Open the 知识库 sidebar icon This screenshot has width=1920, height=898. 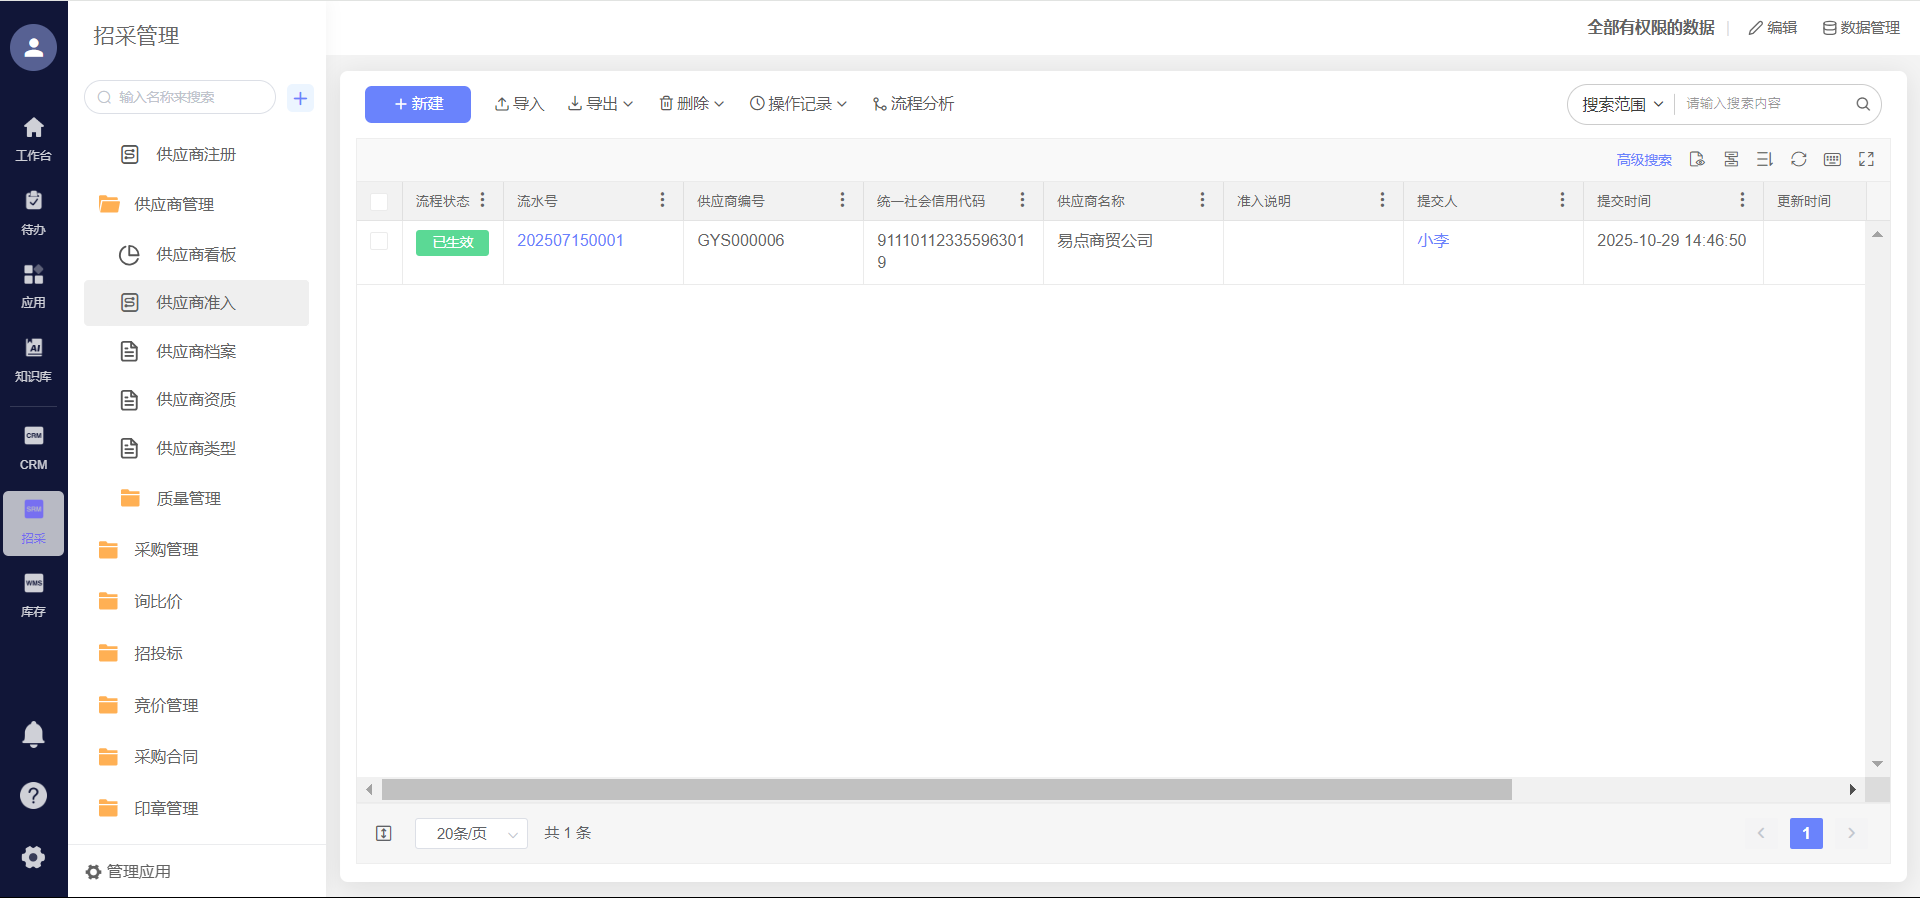[x=33, y=359]
